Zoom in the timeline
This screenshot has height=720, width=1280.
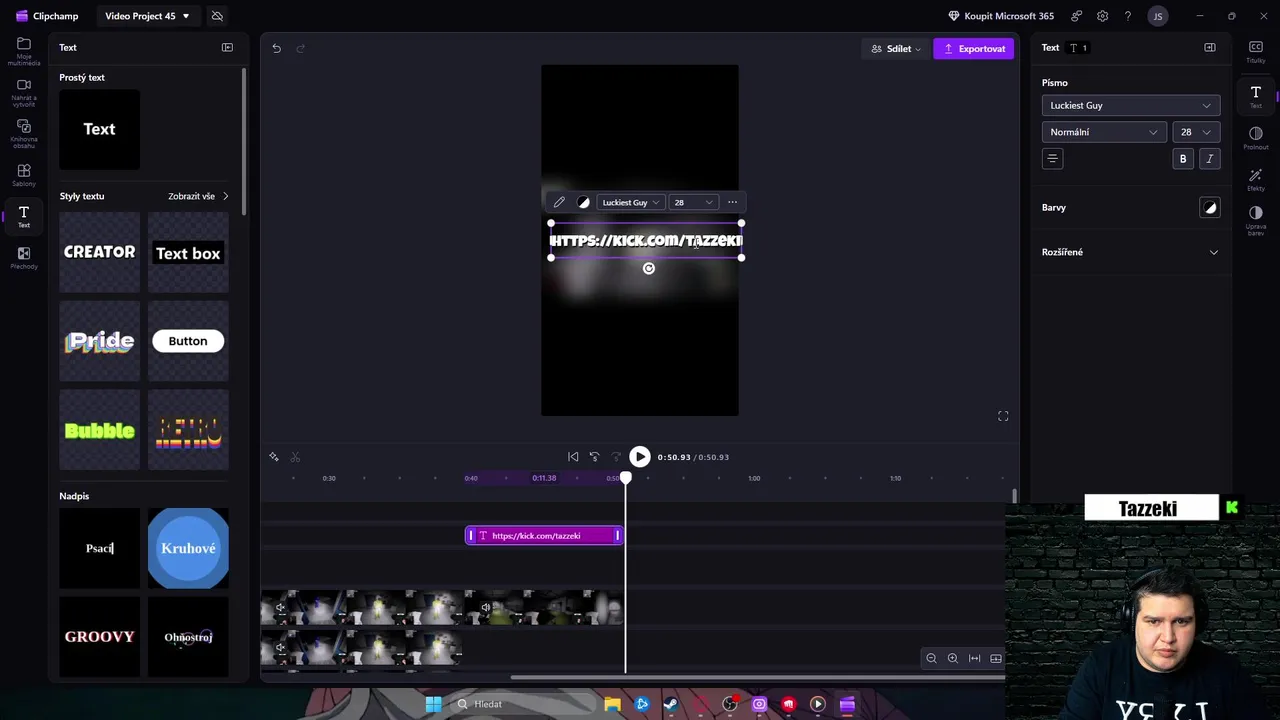point(953,658)
